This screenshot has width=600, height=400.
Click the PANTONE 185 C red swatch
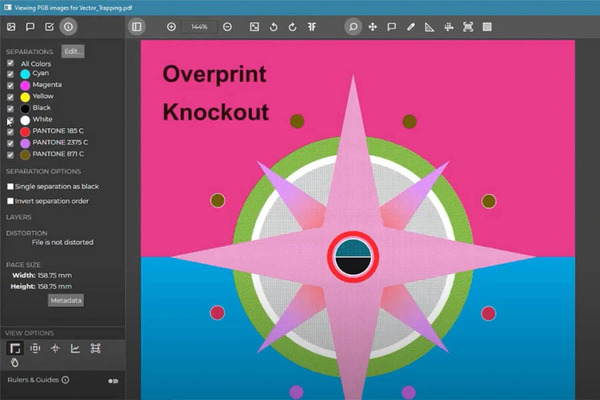click(25, 132)
